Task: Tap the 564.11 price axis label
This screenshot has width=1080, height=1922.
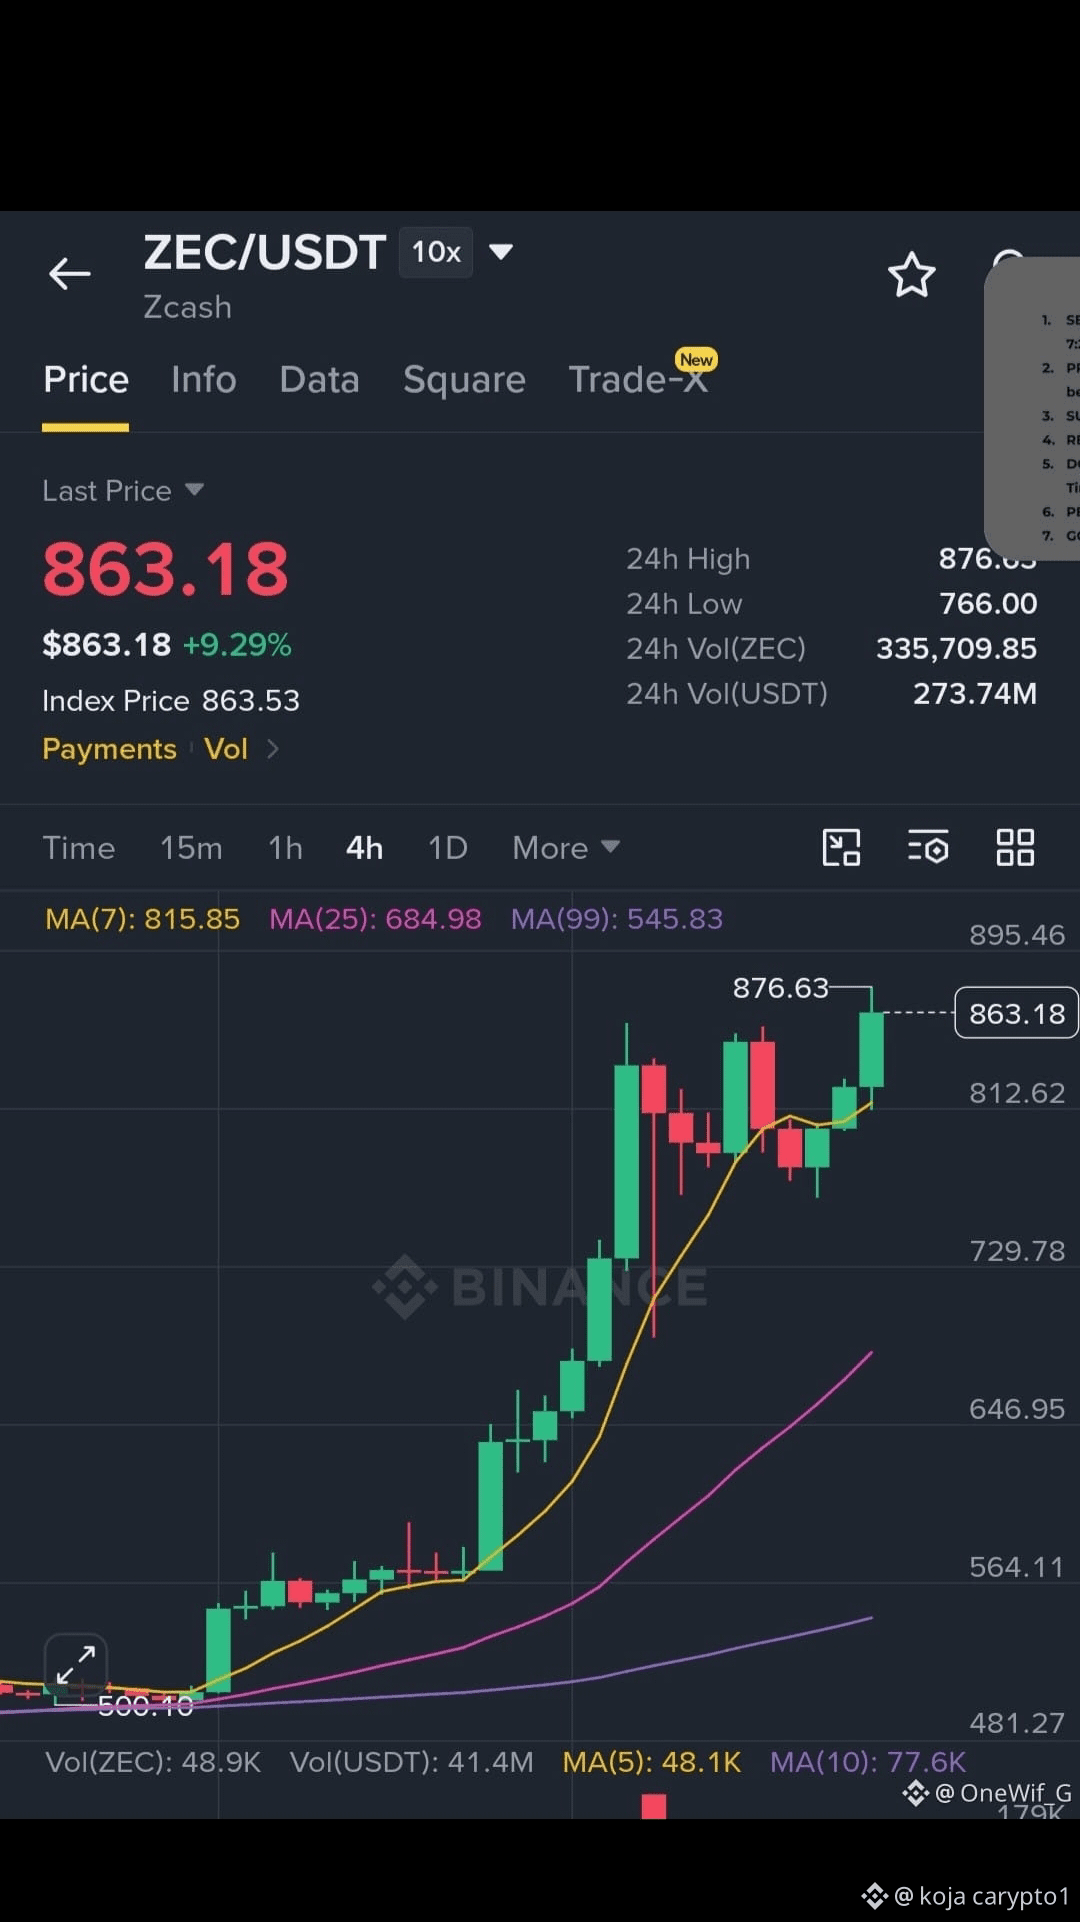Action: (x=1017, y=1567)
